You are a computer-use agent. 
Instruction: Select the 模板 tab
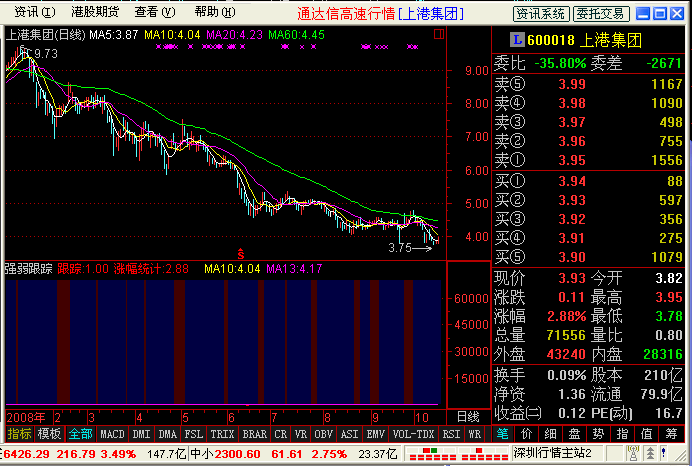click(x=49, y=434)
